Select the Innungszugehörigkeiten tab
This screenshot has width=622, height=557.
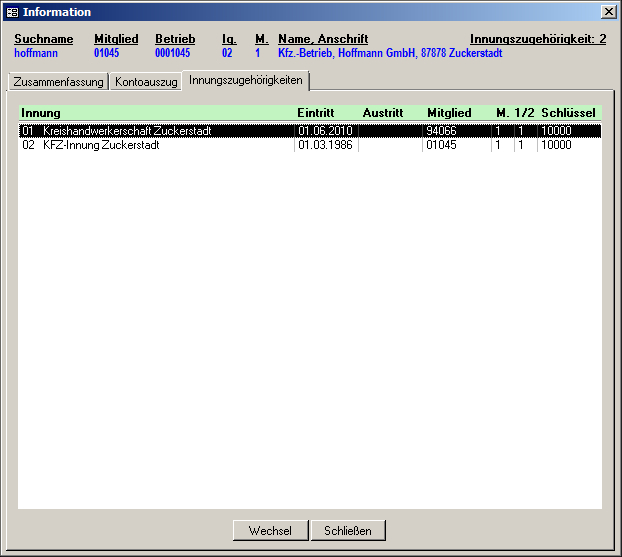tap(246, 80)
